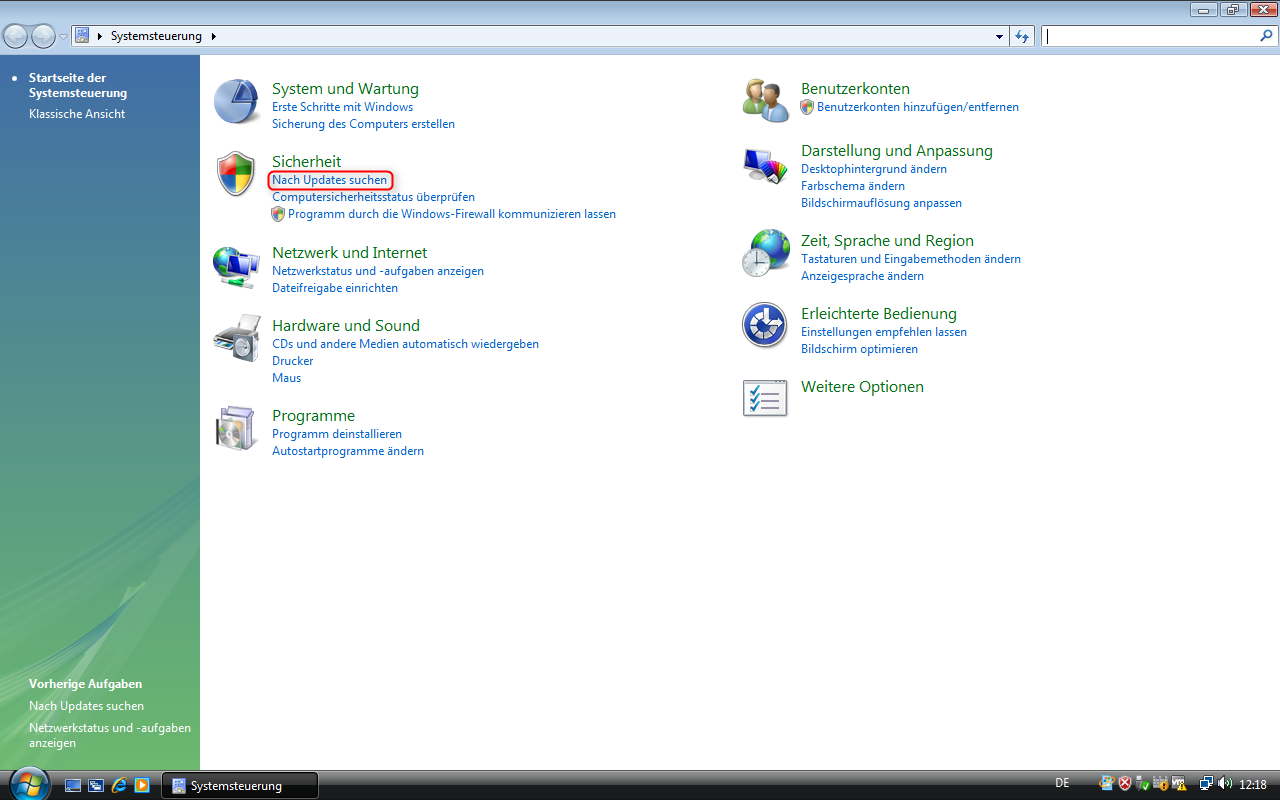
Task: Switch to Klassische Ansicht
Action: point(77,113)
